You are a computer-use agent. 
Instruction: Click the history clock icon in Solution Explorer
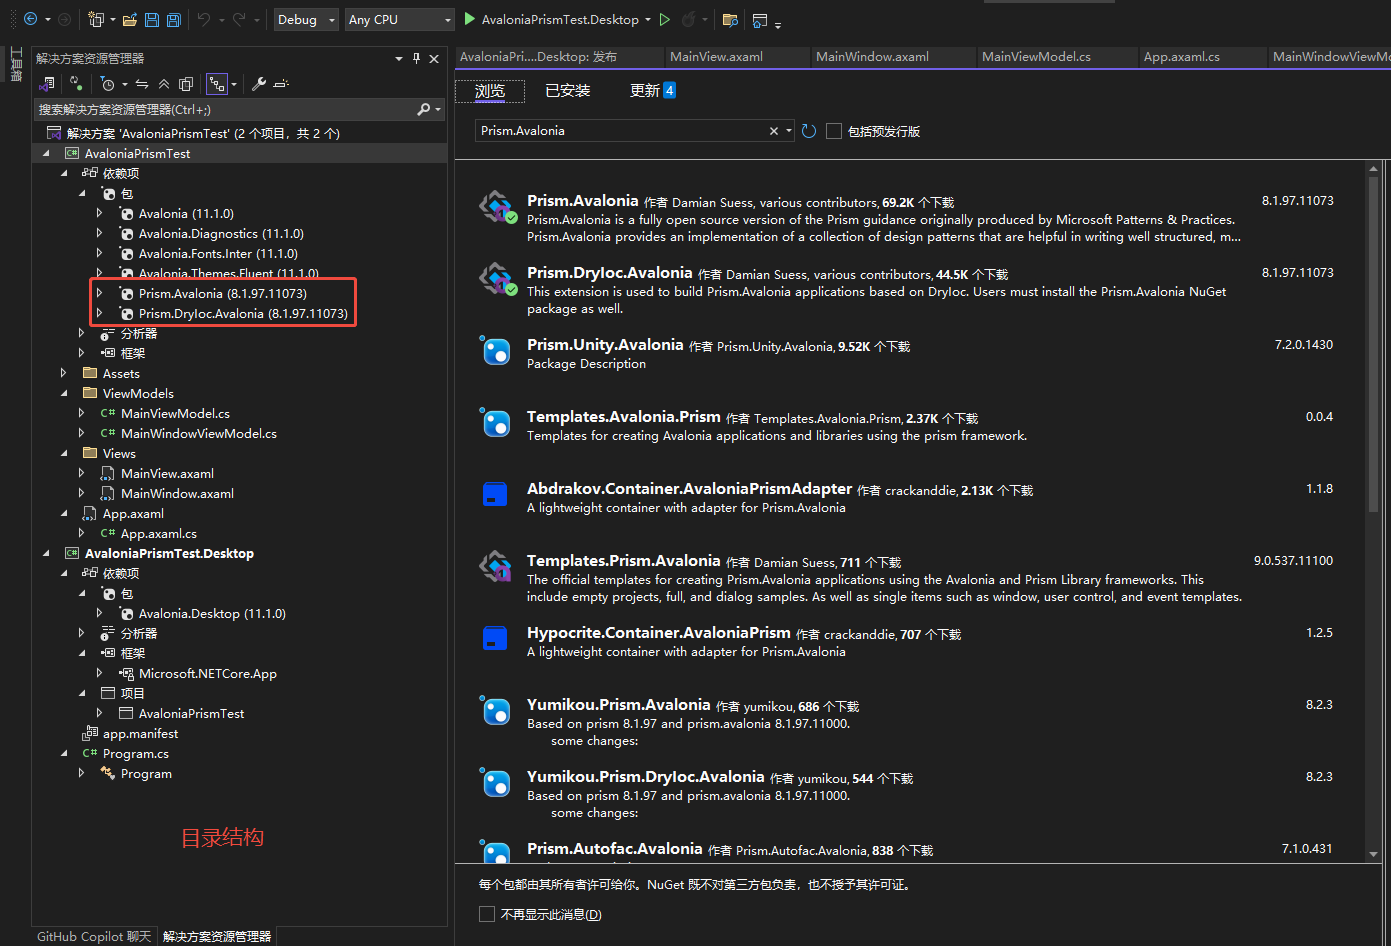tap(108, 84)
